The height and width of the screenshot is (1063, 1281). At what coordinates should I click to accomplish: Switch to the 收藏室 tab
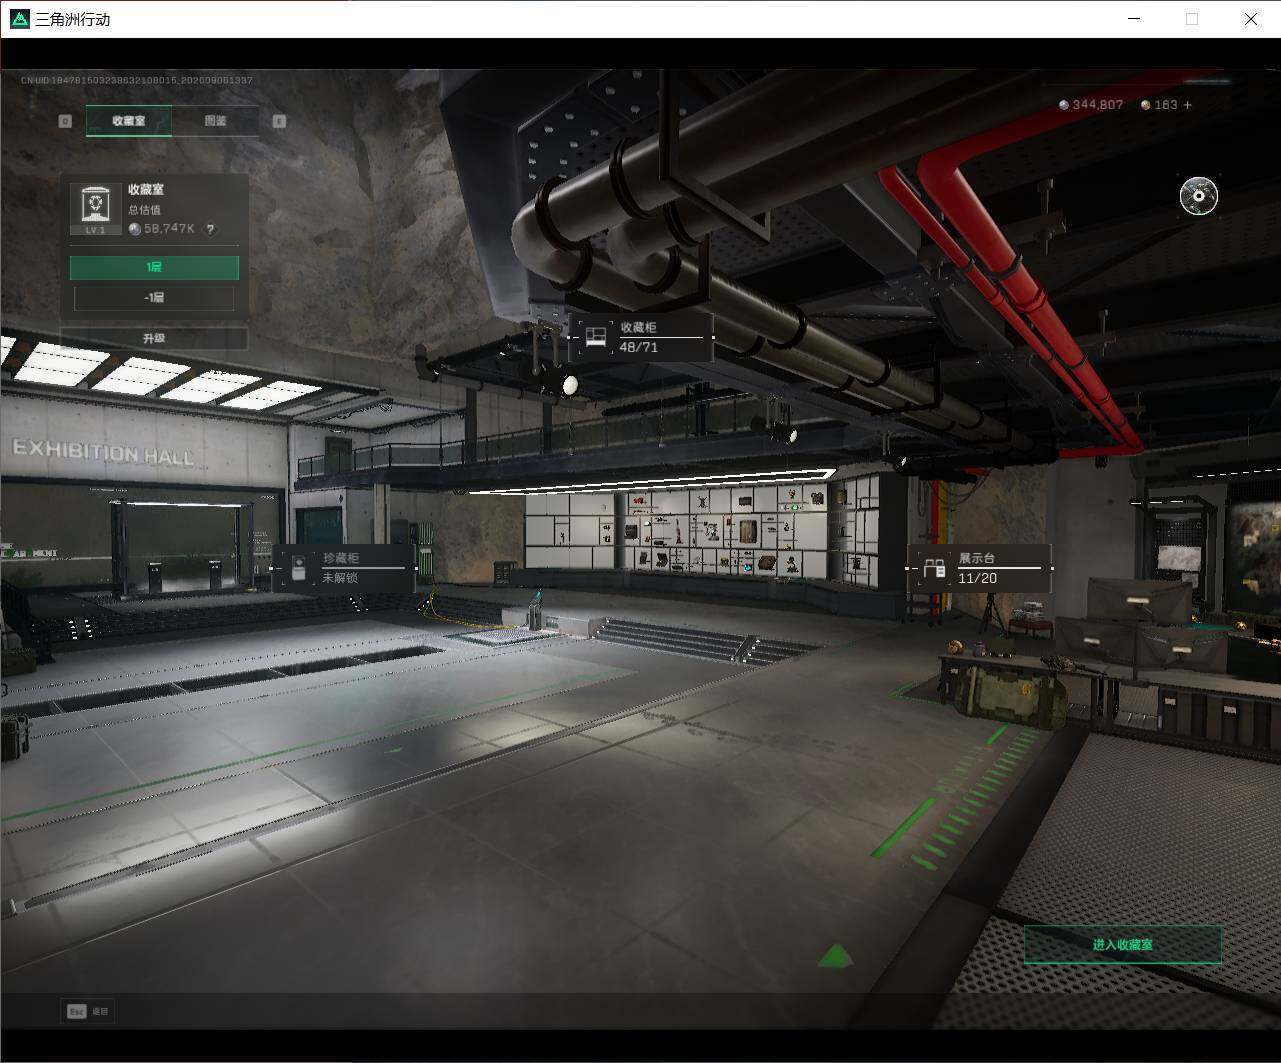coord(129,120)
